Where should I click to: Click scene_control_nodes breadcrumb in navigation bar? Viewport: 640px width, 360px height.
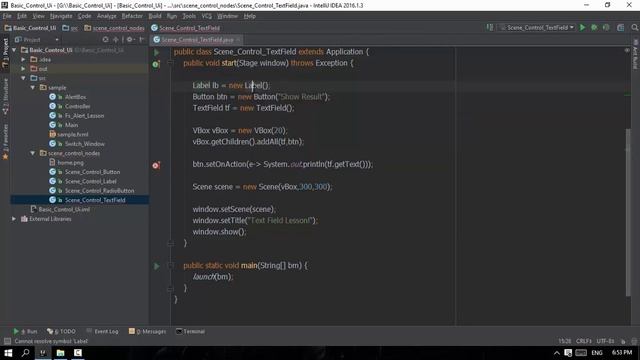click(x=114, y=28)
